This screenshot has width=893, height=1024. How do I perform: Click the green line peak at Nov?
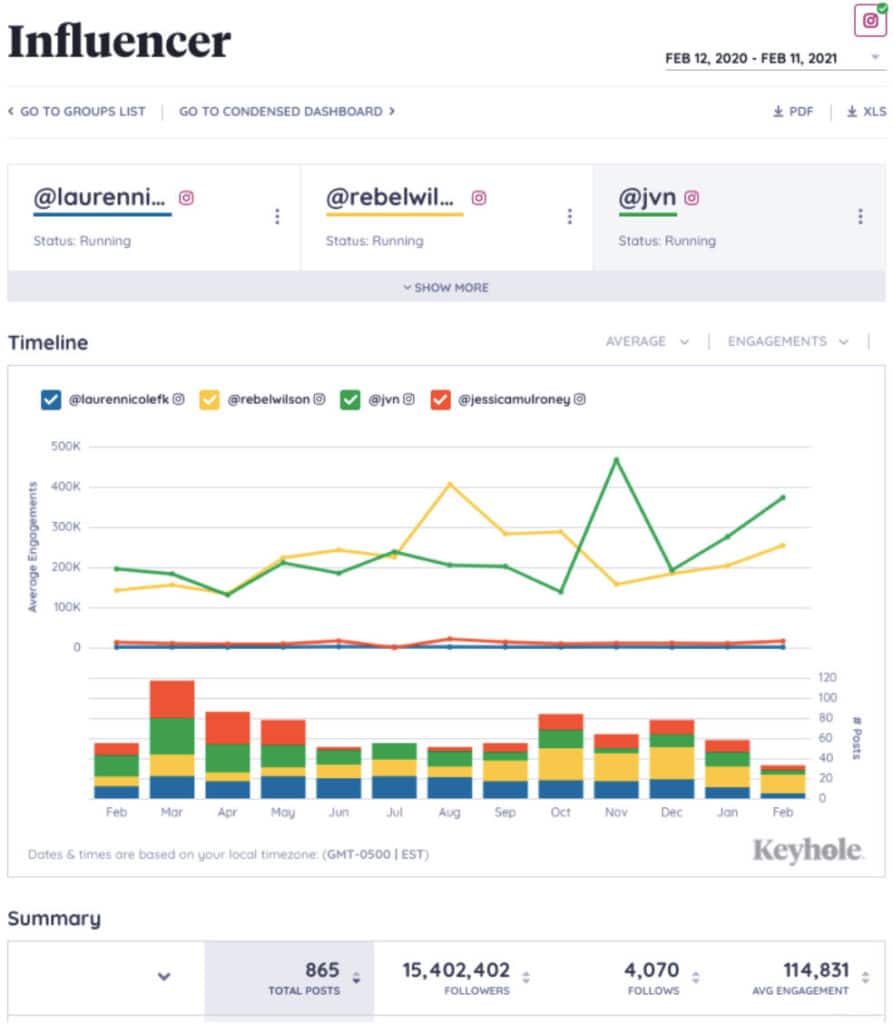coord(616,460)
